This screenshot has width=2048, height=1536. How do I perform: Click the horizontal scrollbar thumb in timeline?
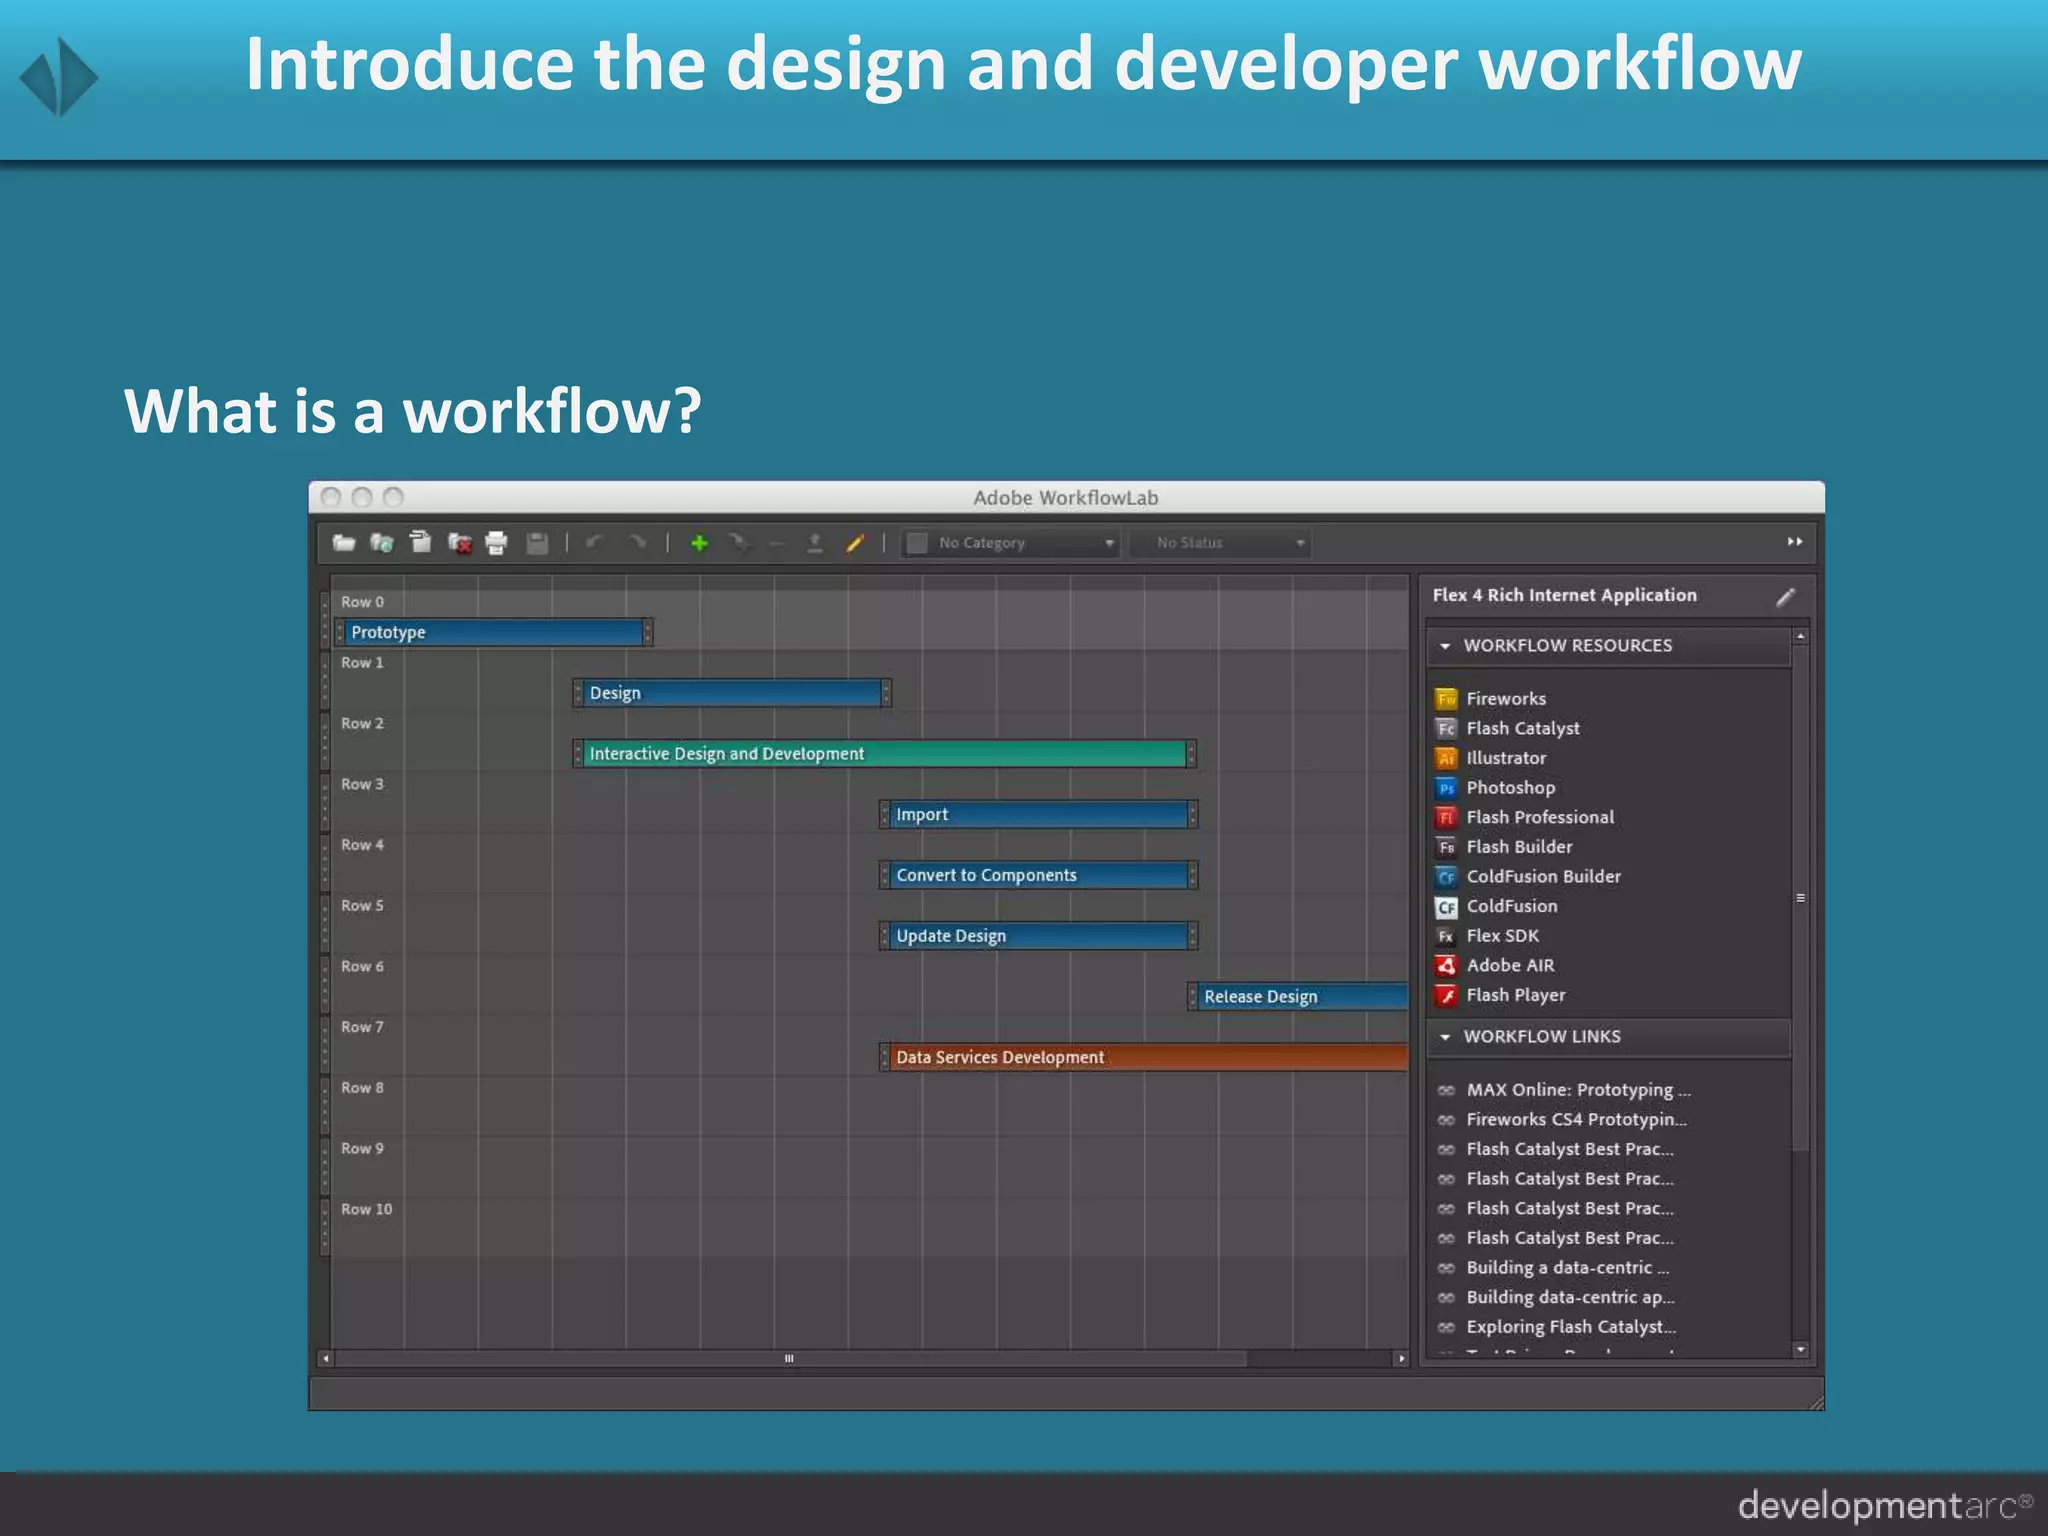pos(790,1359)
